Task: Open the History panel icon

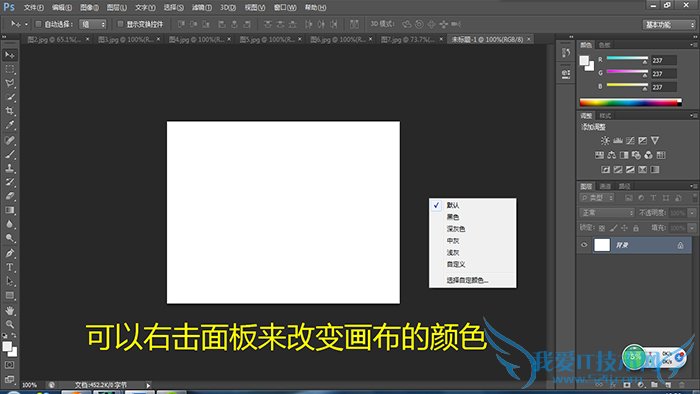Action: [566, 53]
